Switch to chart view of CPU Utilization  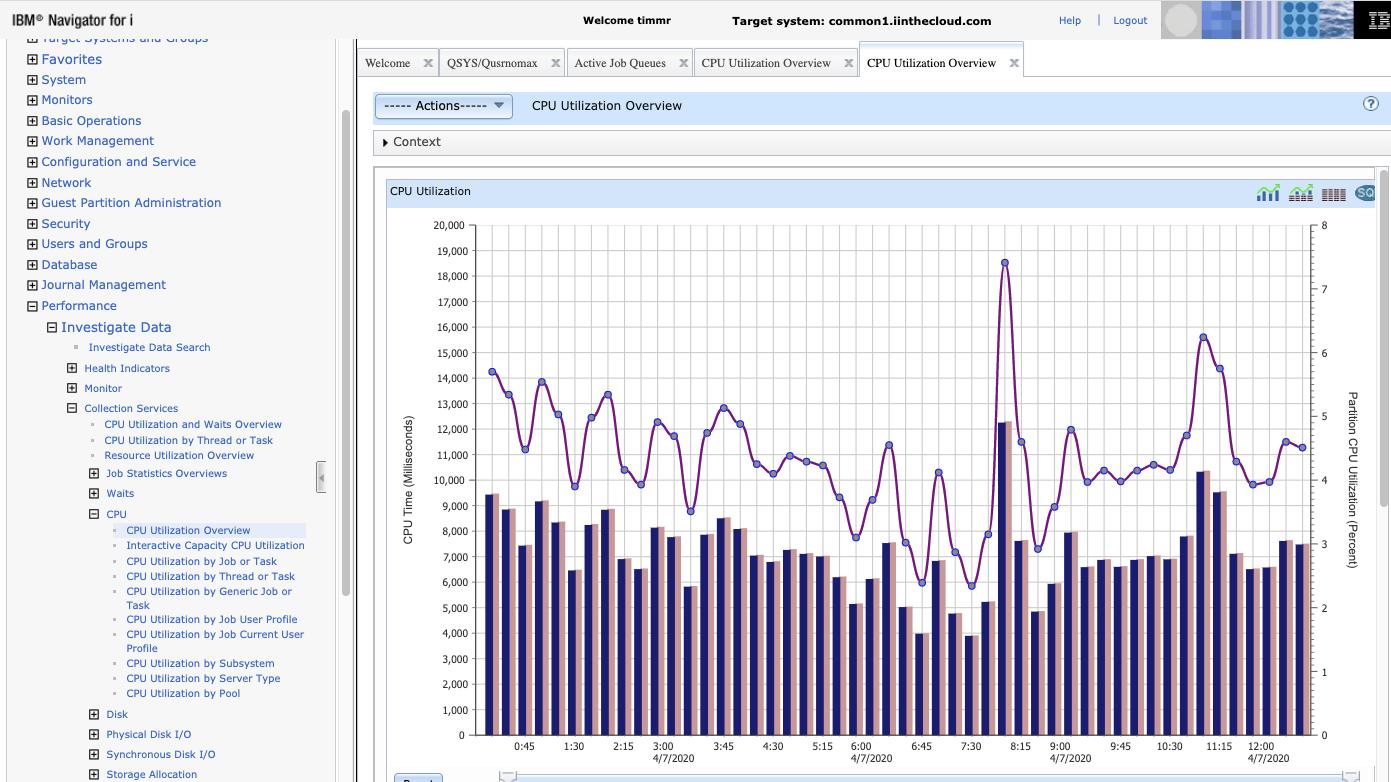[x=1268, y=192]
